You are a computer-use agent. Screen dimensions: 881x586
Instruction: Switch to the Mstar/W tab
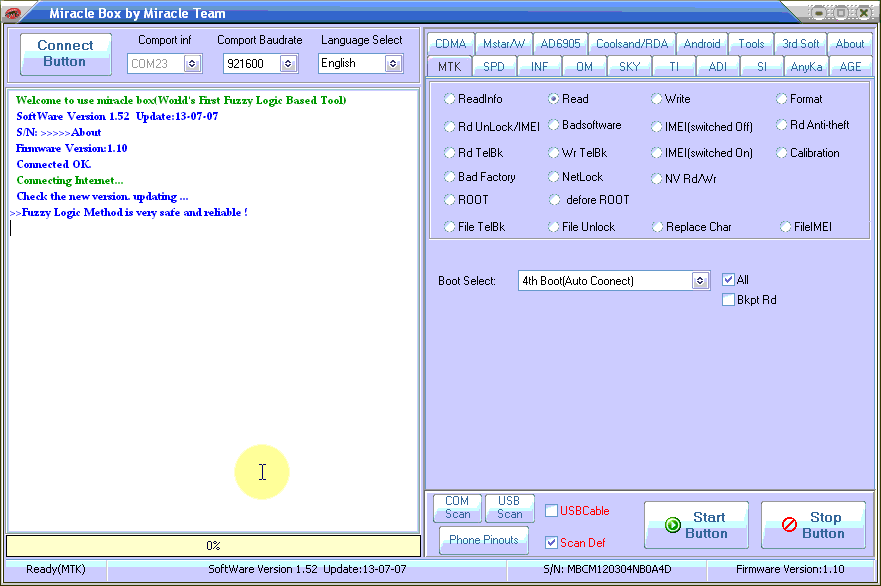[504, 44]
